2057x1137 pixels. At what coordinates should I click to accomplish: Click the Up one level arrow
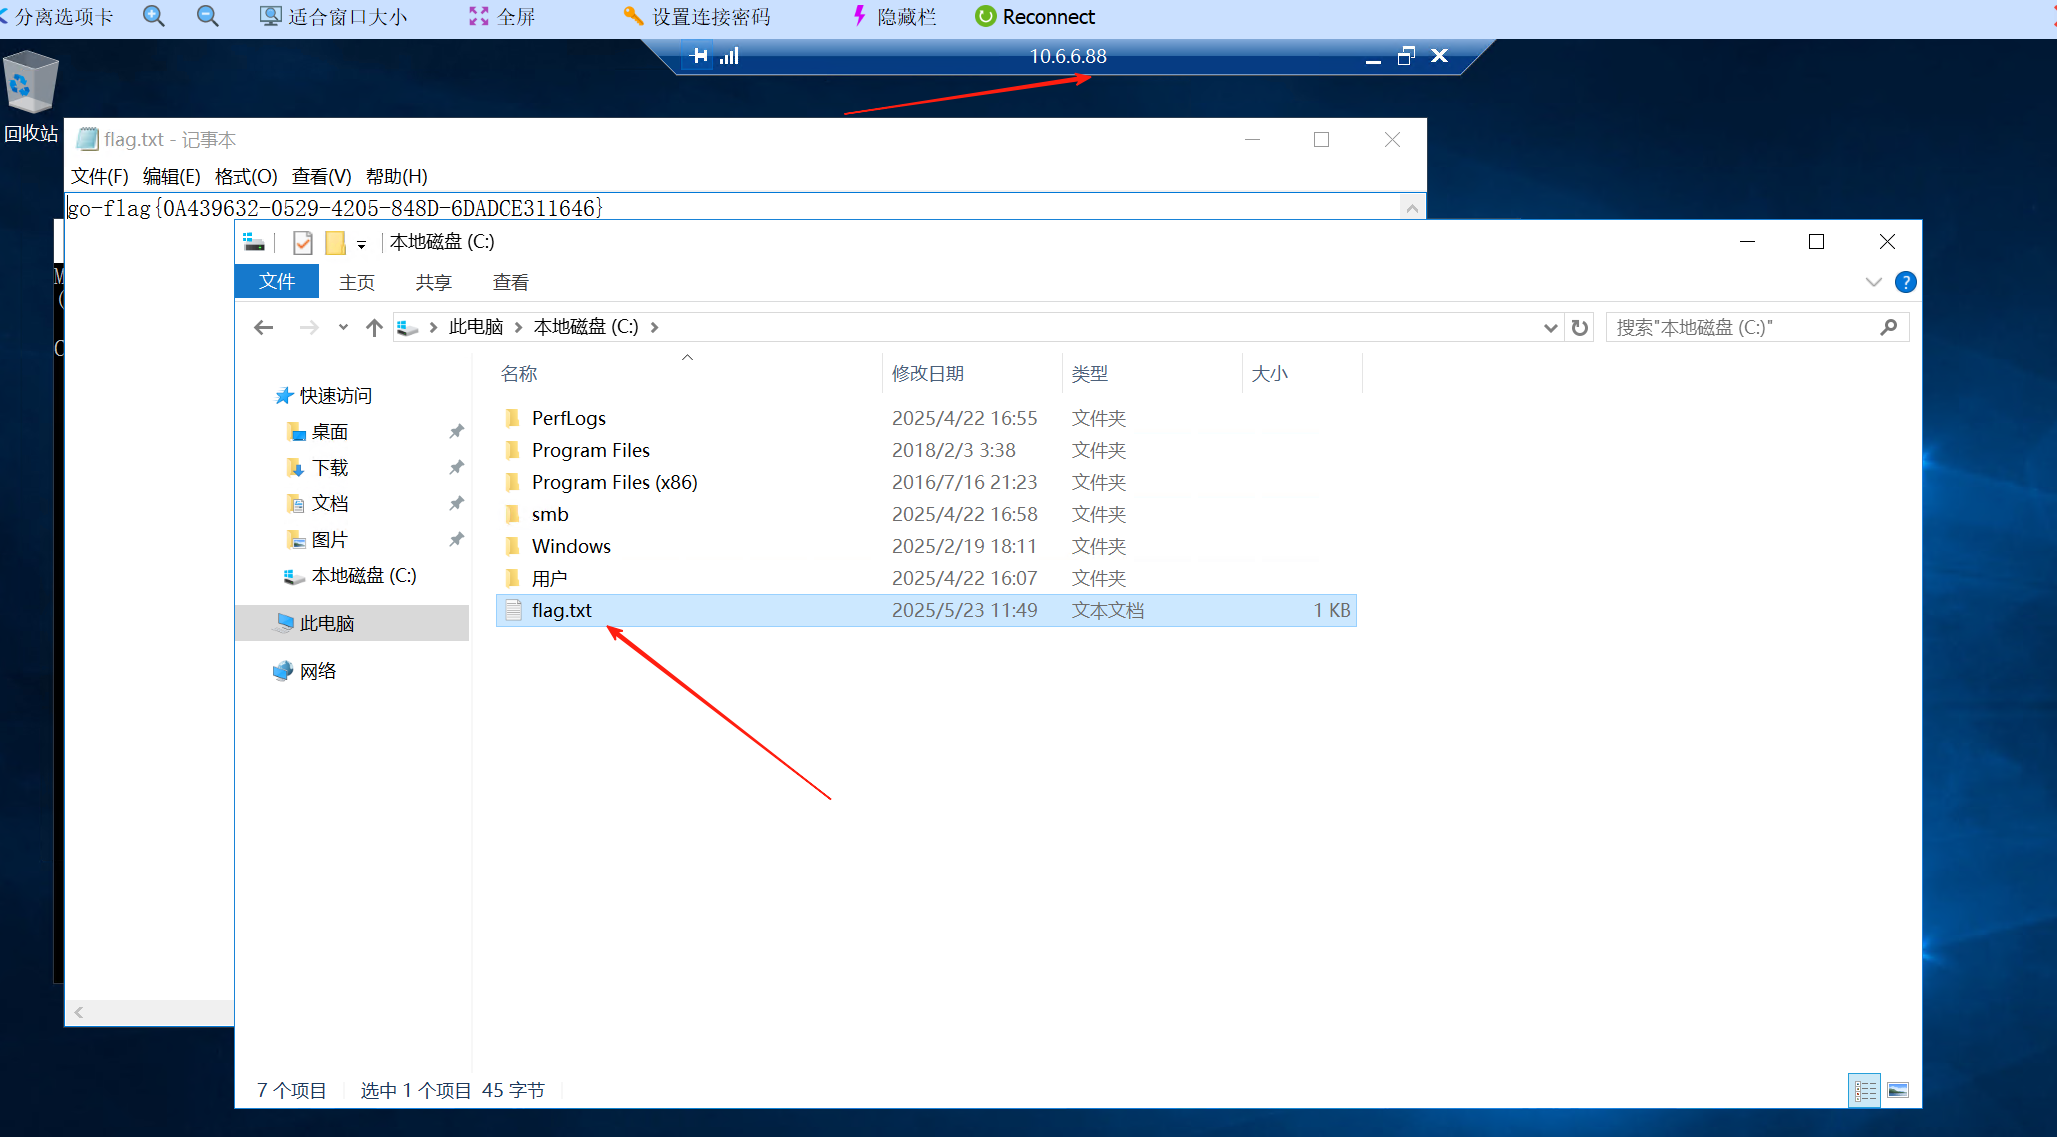[x=374, y=327]
